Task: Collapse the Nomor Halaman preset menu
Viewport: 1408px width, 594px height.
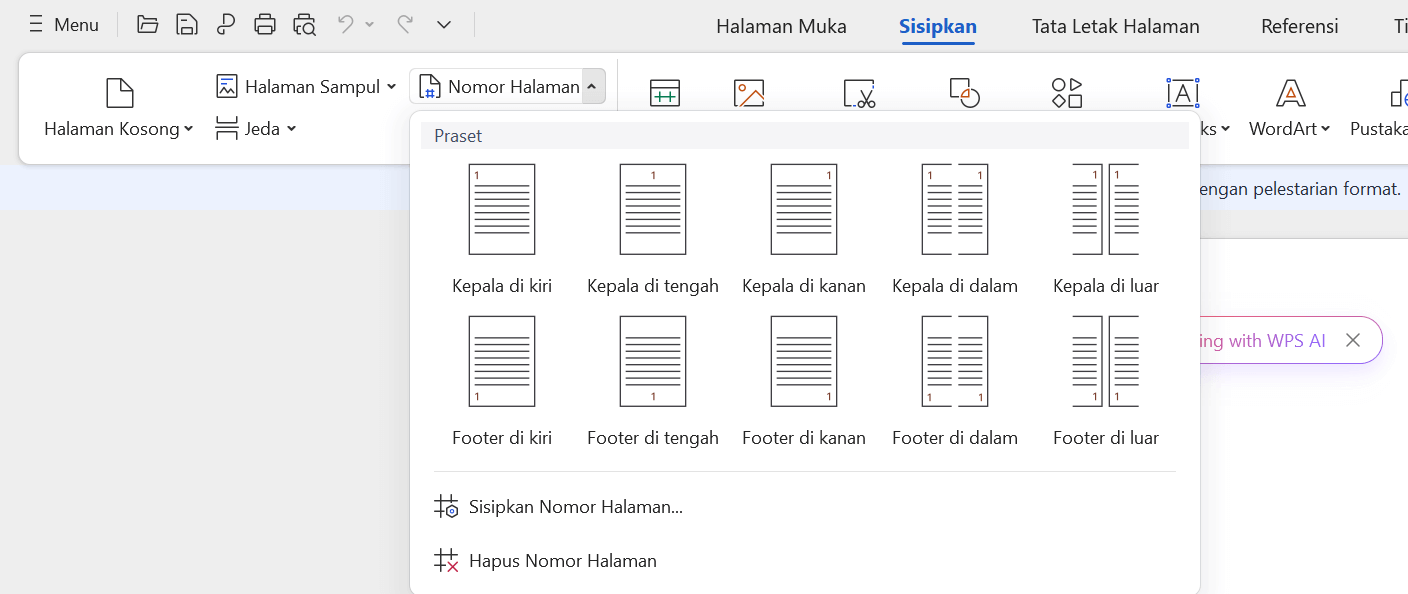Action: [x=592, y=86]
